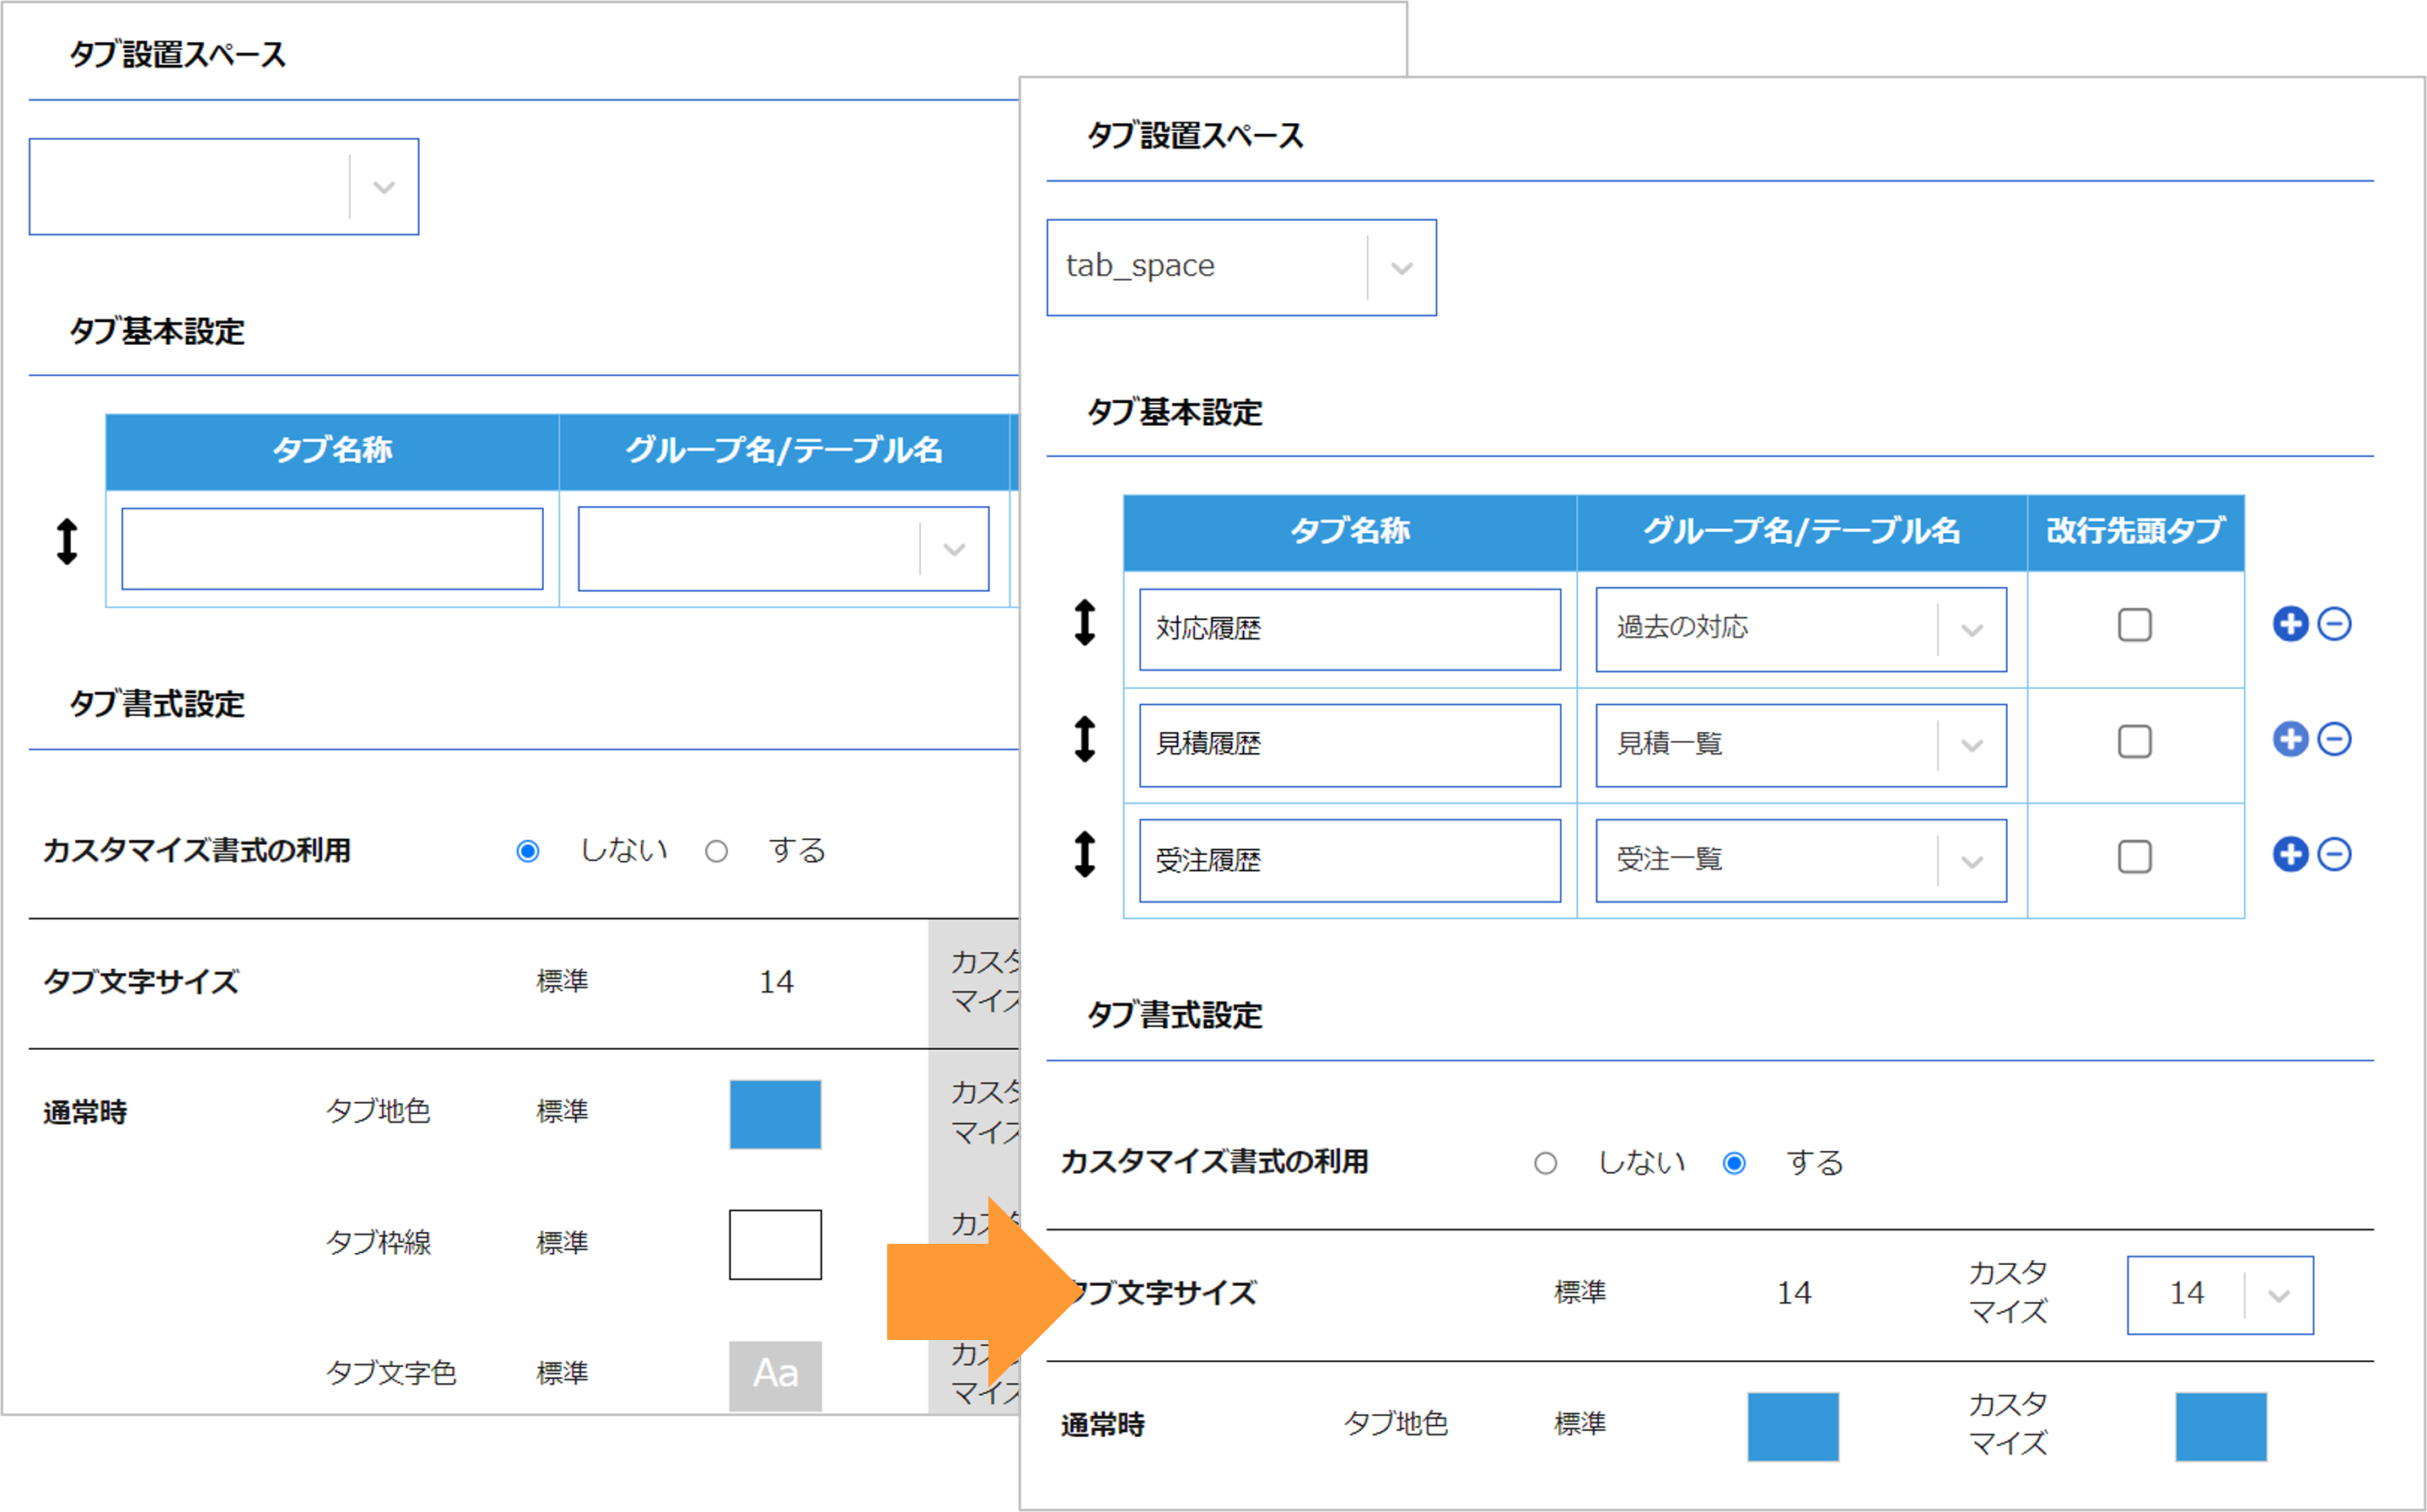Open the 過去の対応 group dropdown
This screenshot has height=1512, width=2427.
tap(1800, 629)
